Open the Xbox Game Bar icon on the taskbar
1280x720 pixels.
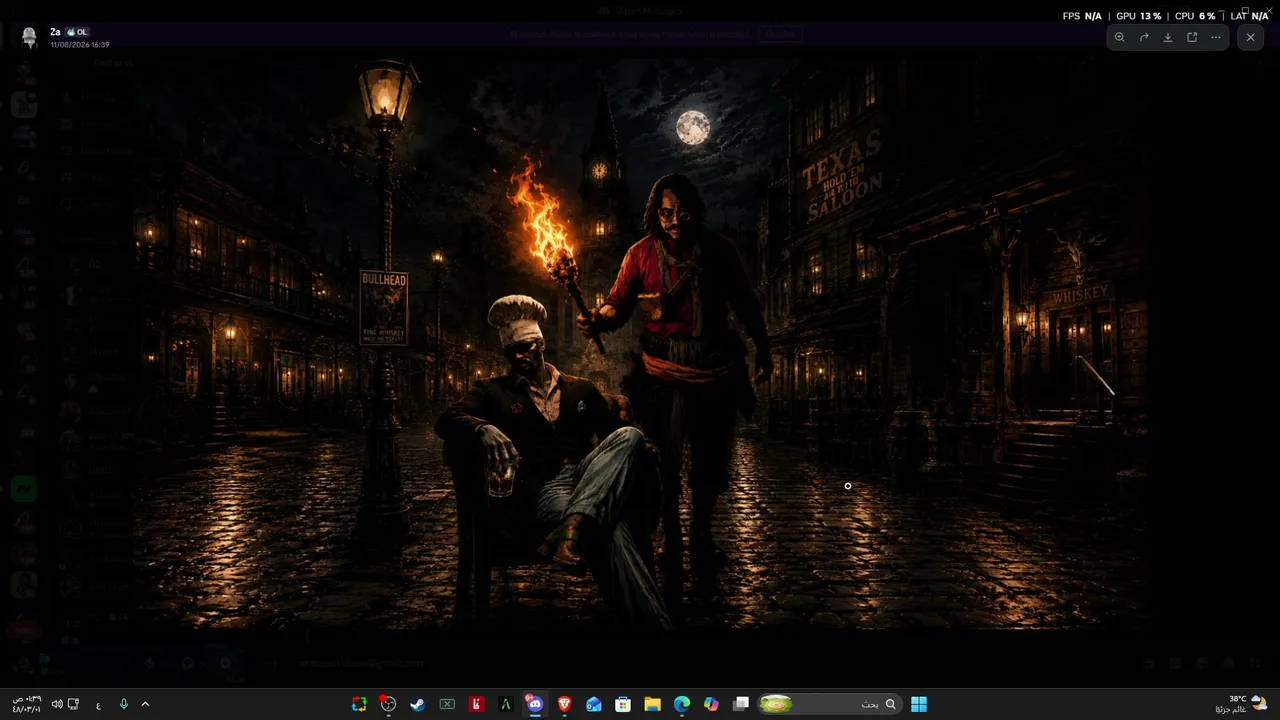447,704
